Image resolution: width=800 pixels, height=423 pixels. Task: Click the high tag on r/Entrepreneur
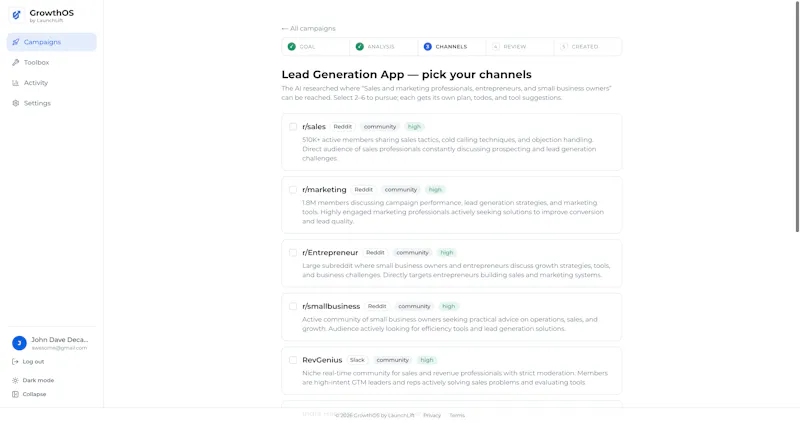coord(446,253)
